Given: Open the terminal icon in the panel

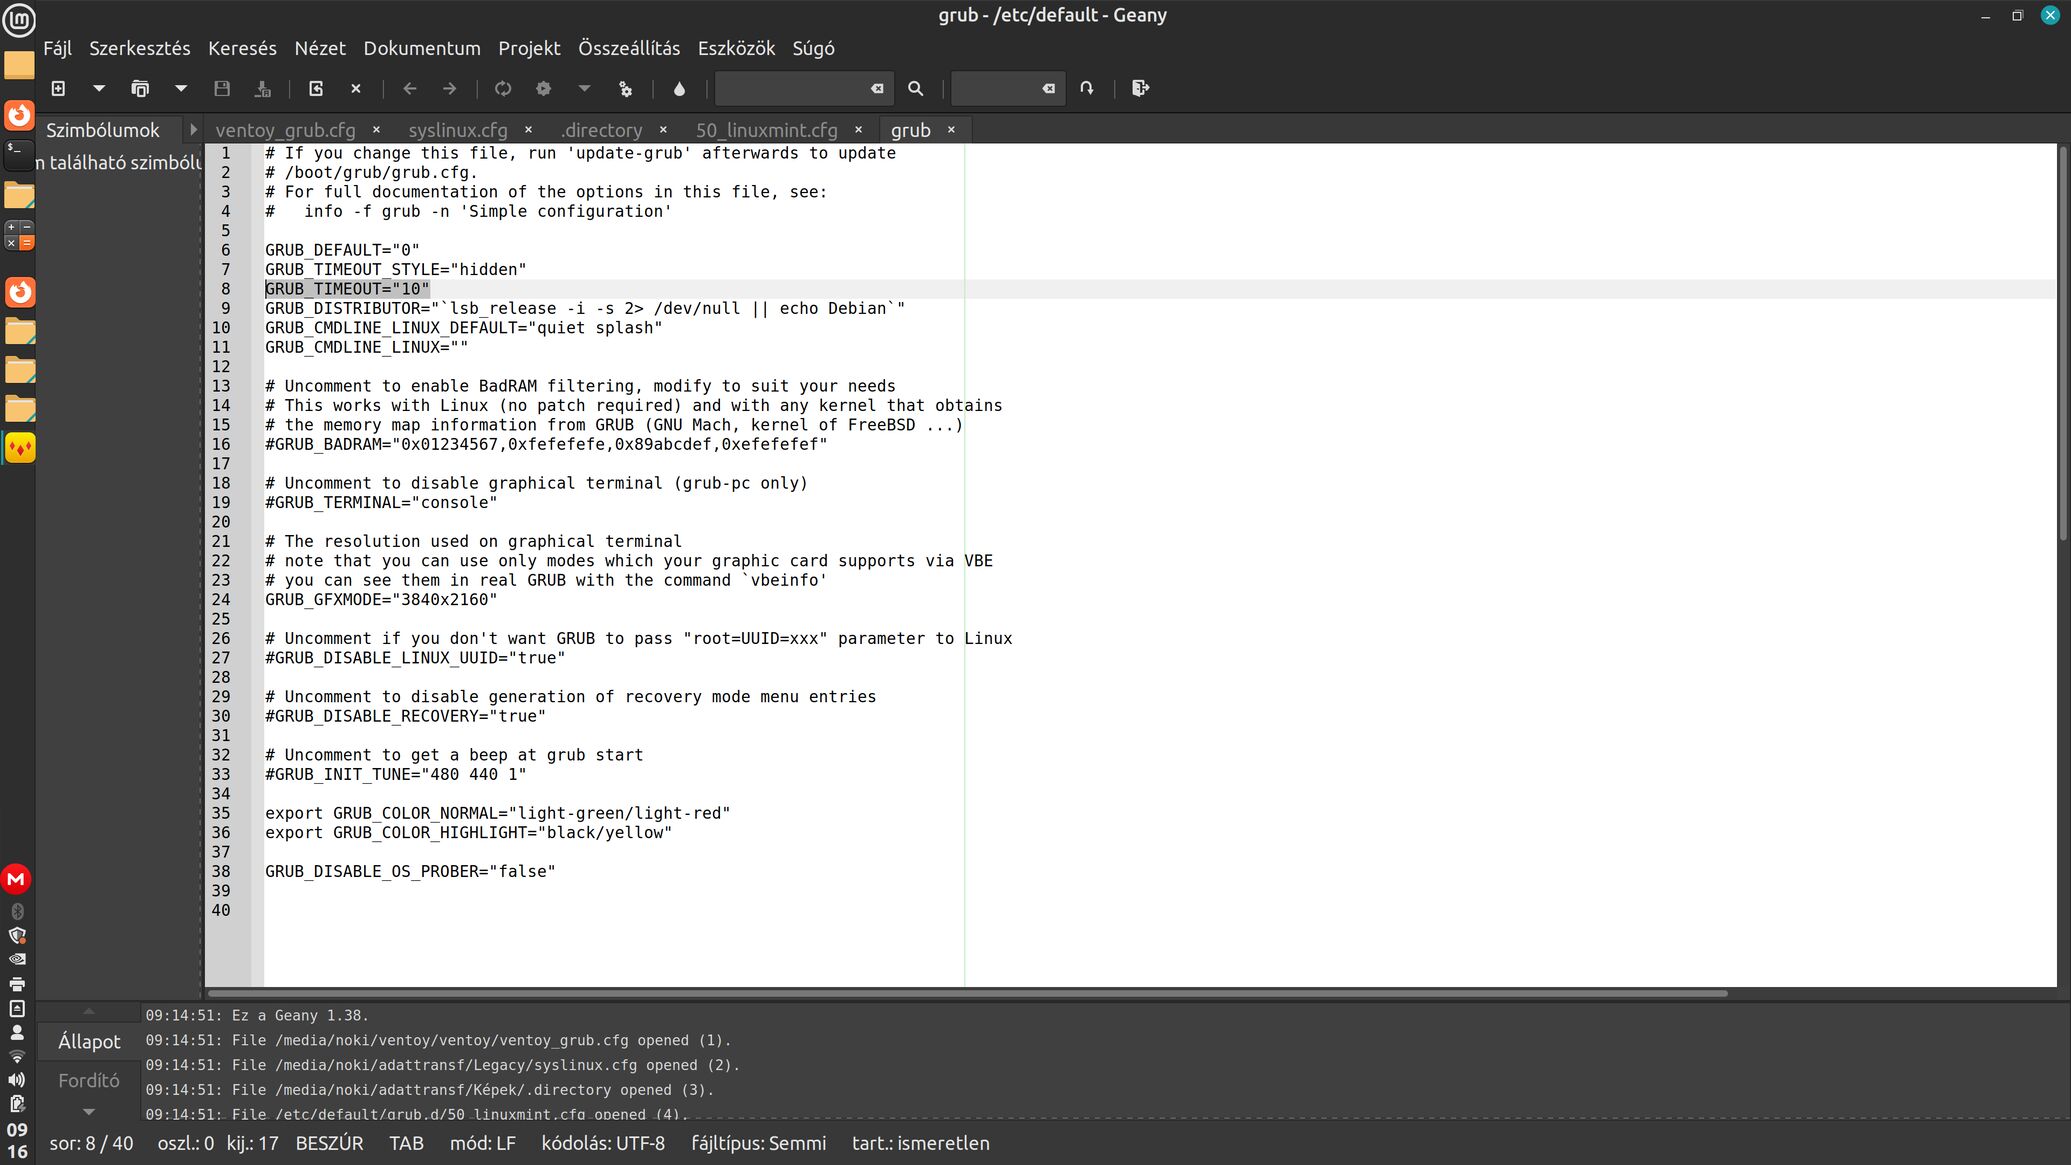Looking at the screenshot, I should 19,153.
